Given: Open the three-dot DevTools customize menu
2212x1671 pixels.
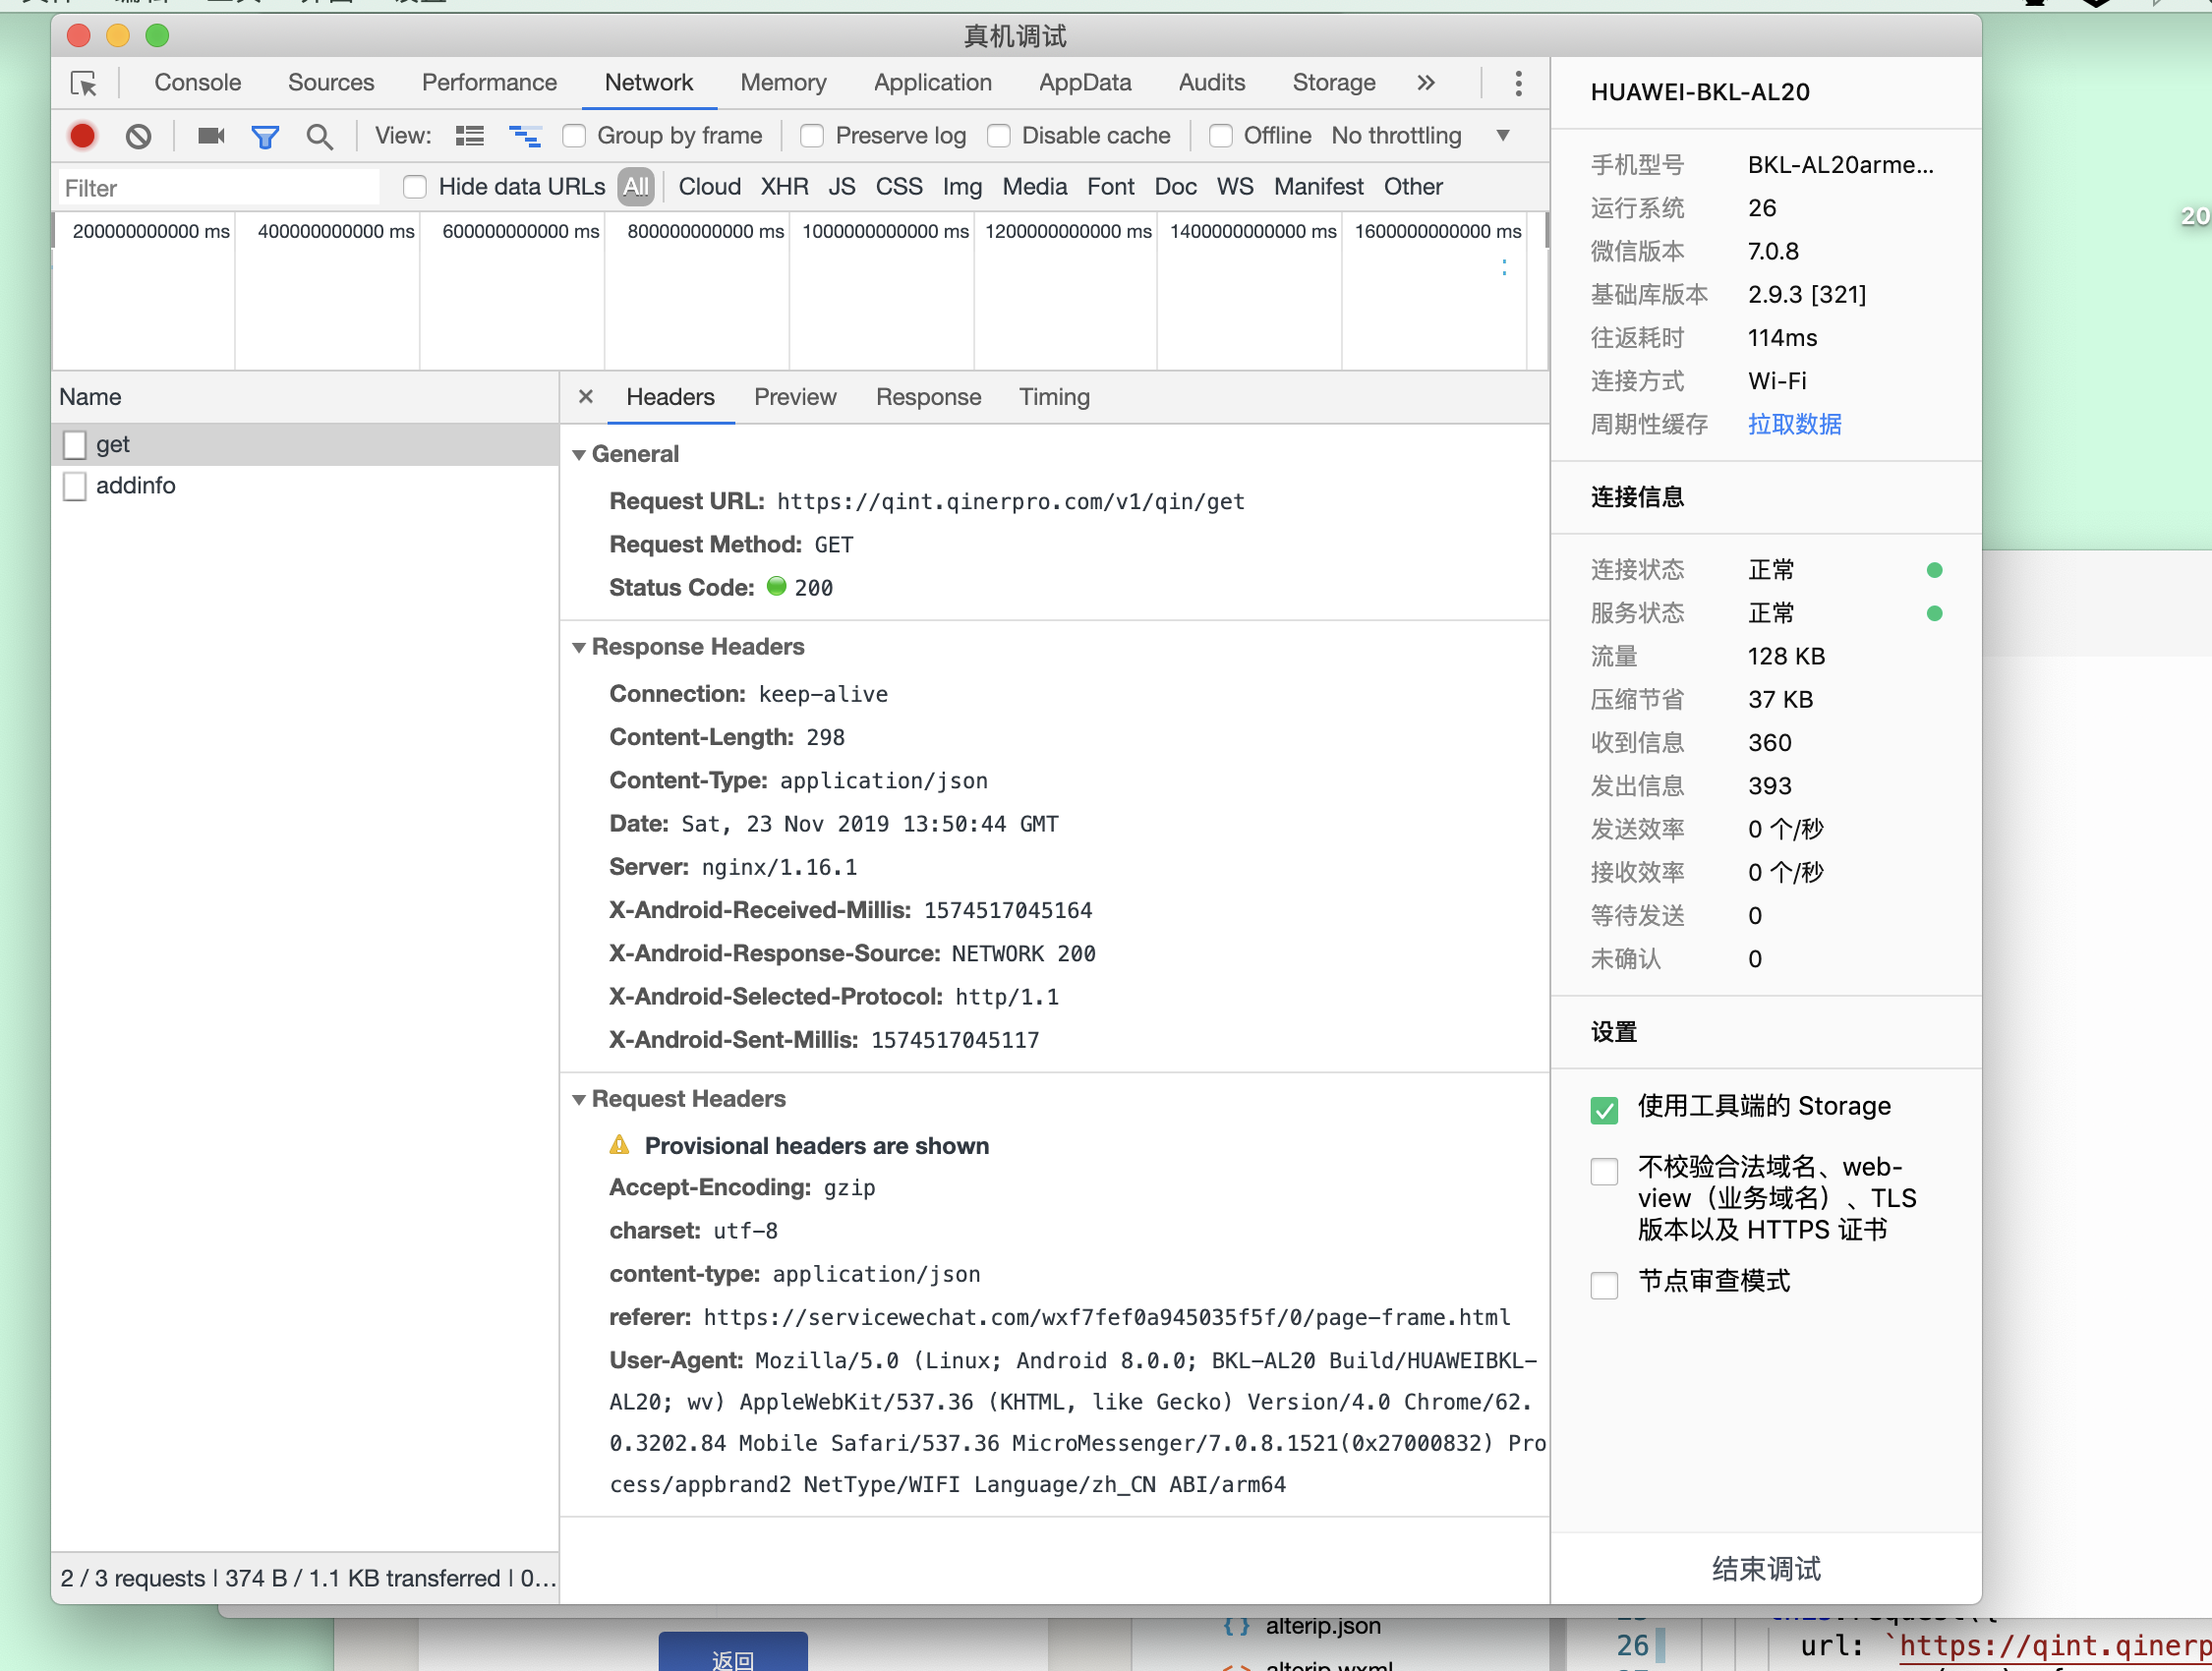Looking at the screenshot, I should coord(1518,83).
